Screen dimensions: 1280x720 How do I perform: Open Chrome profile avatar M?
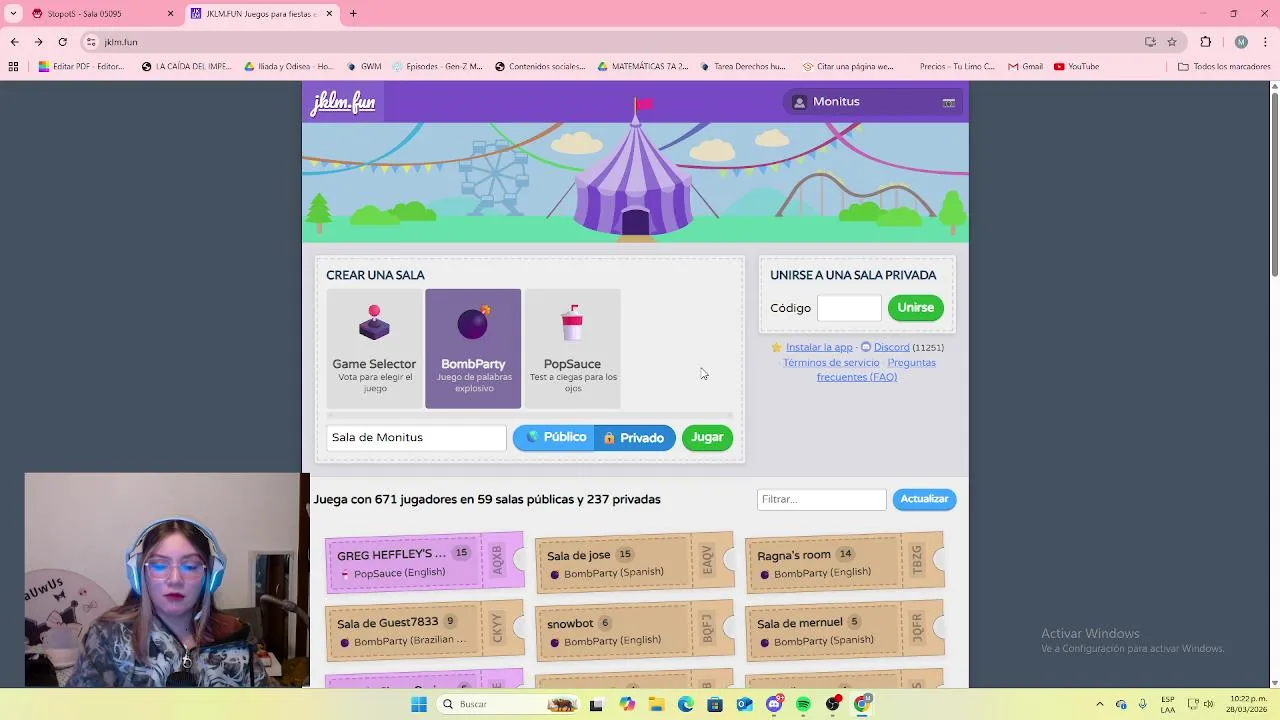(1241, 42)
